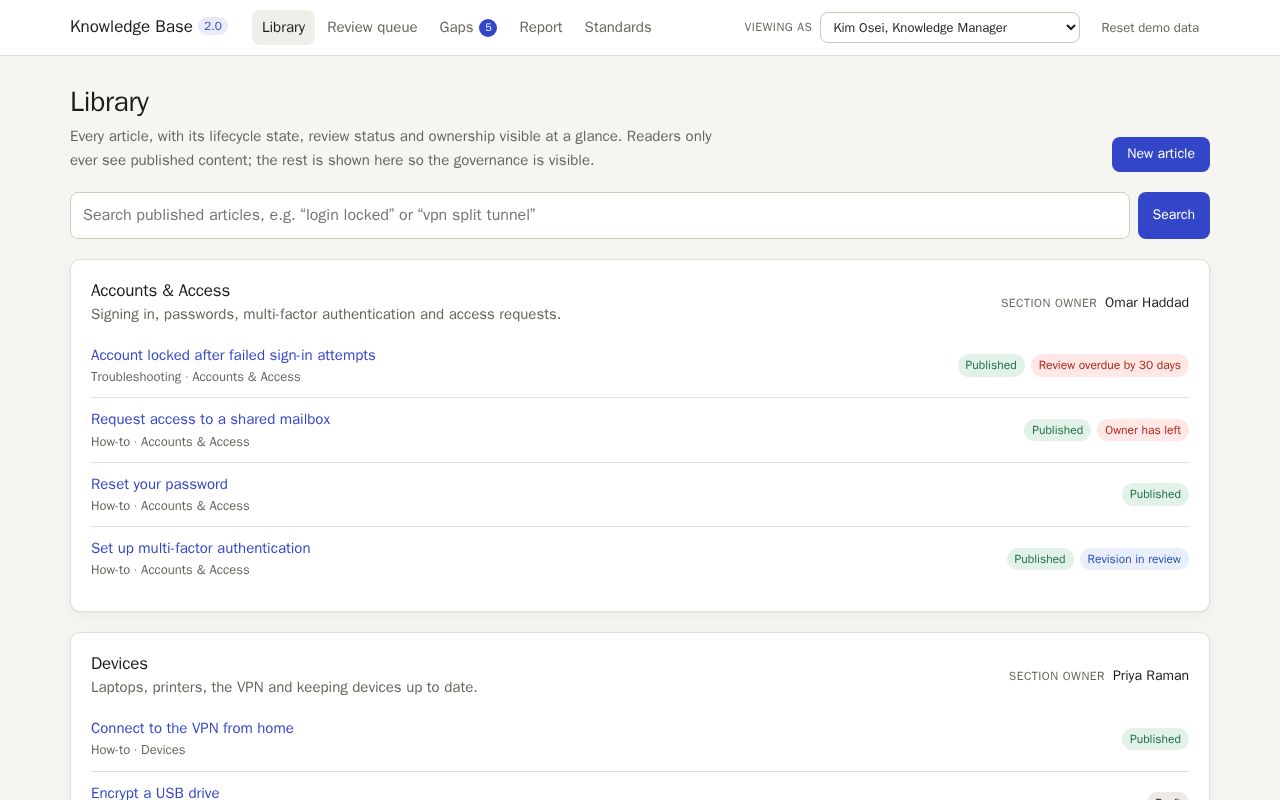Click section owner name Omar Haddad
Image resolution: width=1280 pixels, height=800 pixels.
click(x=1147, y=303)
